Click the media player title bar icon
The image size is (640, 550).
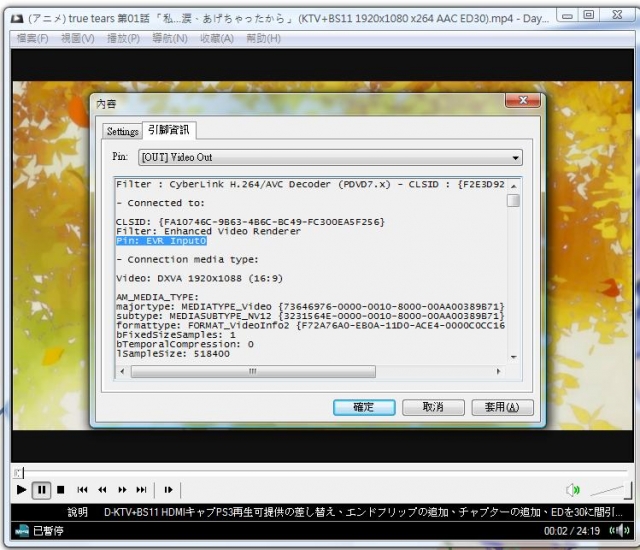17,18
